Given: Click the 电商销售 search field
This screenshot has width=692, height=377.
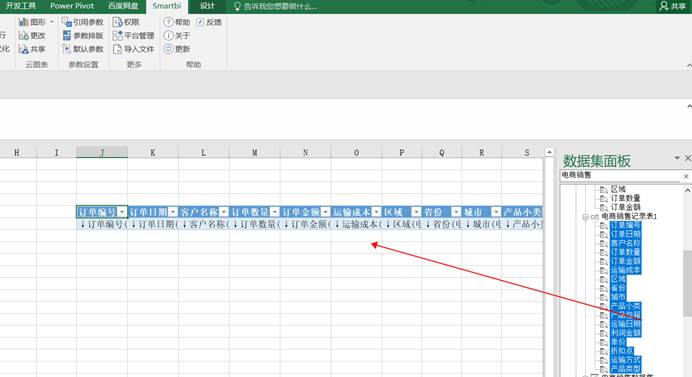Looking at the screenshot, I should coord(621,176).
